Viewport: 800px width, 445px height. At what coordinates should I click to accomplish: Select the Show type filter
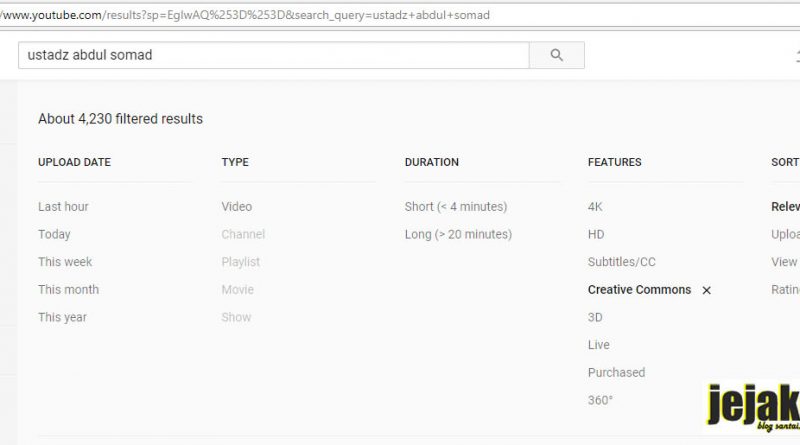236,317
